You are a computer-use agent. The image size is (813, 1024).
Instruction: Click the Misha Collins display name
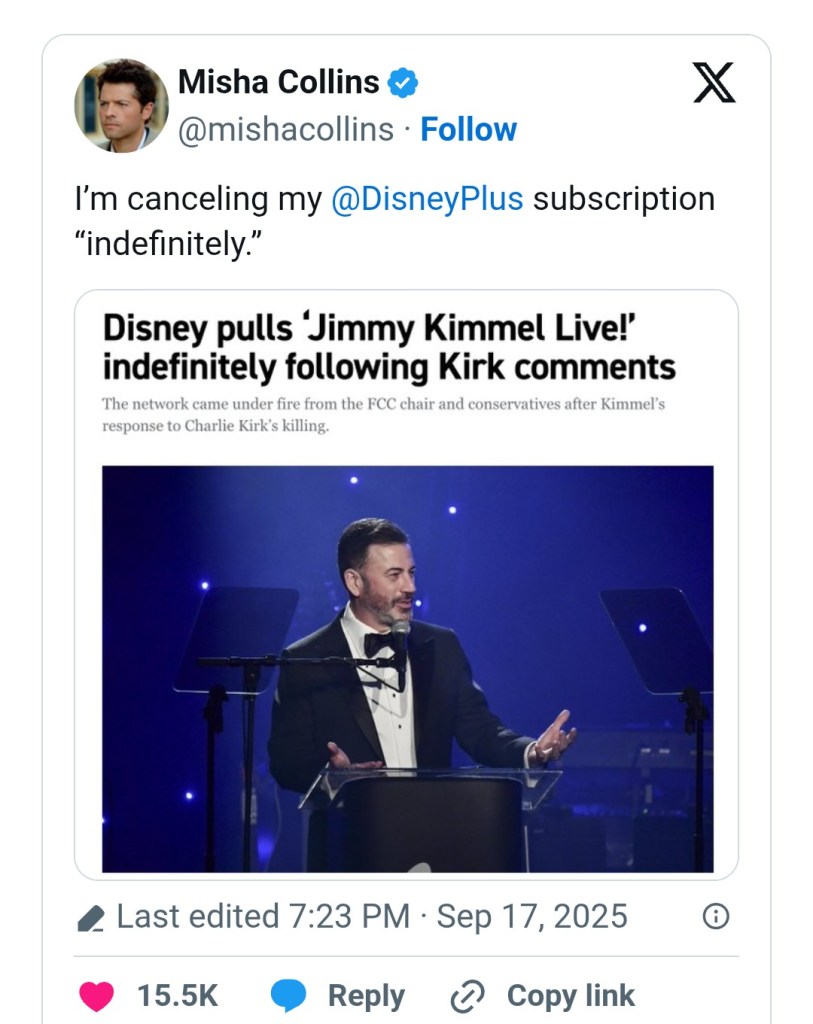click(278, 82)
